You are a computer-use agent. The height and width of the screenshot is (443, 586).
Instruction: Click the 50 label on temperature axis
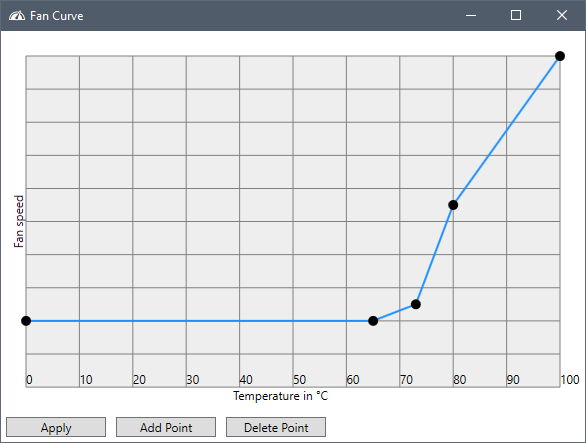[300, 380]
